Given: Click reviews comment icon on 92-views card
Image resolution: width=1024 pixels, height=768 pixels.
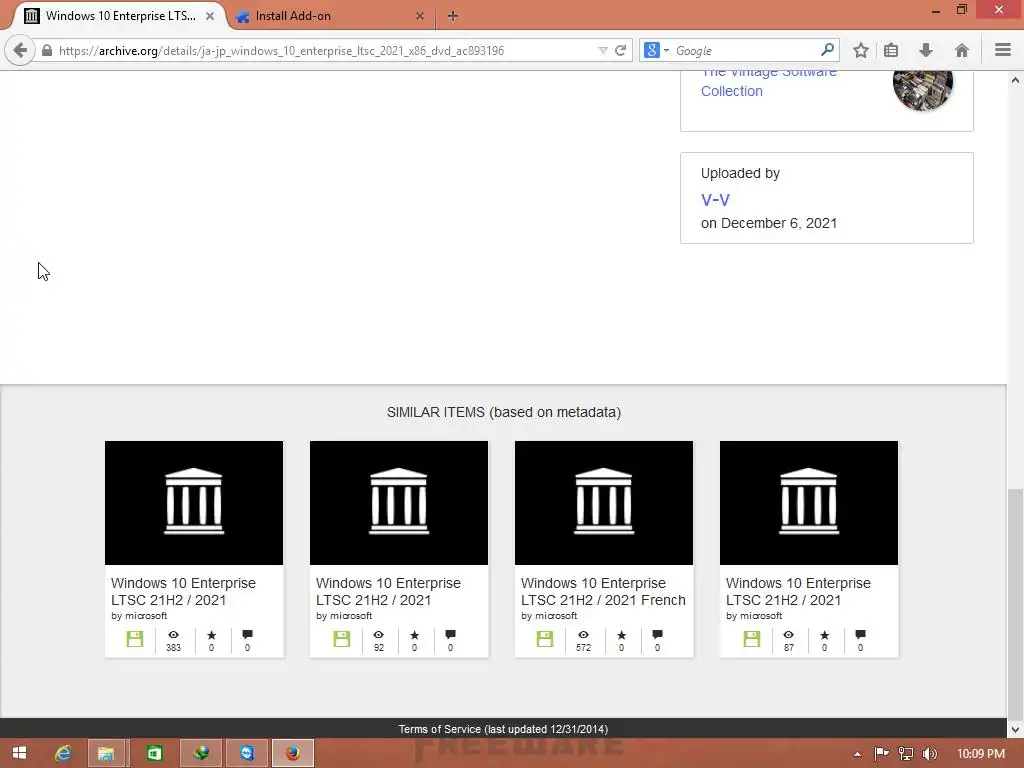Looking at the screenshot, I should tap(450, 635).
